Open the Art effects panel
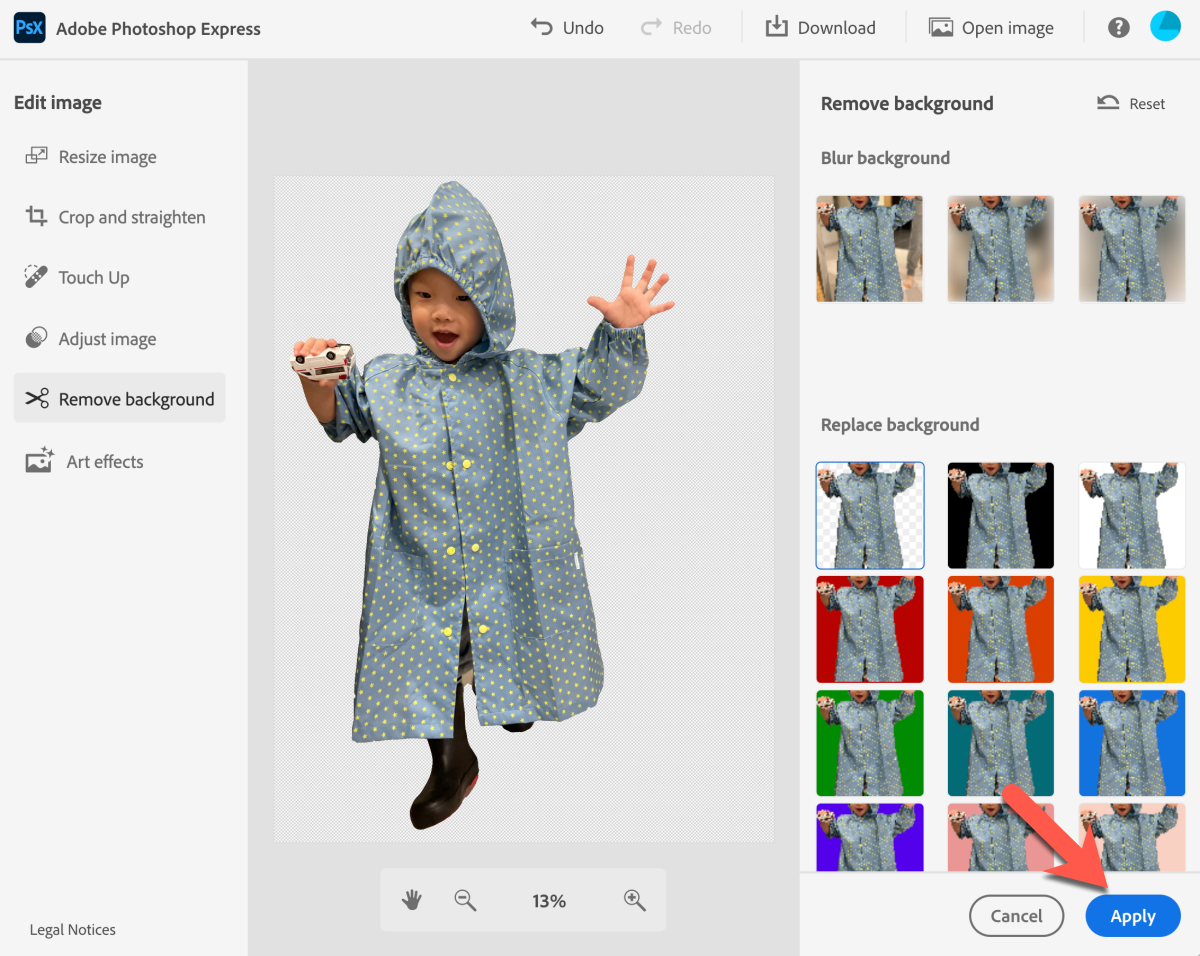1200x956 pixels. pos(104,461)
